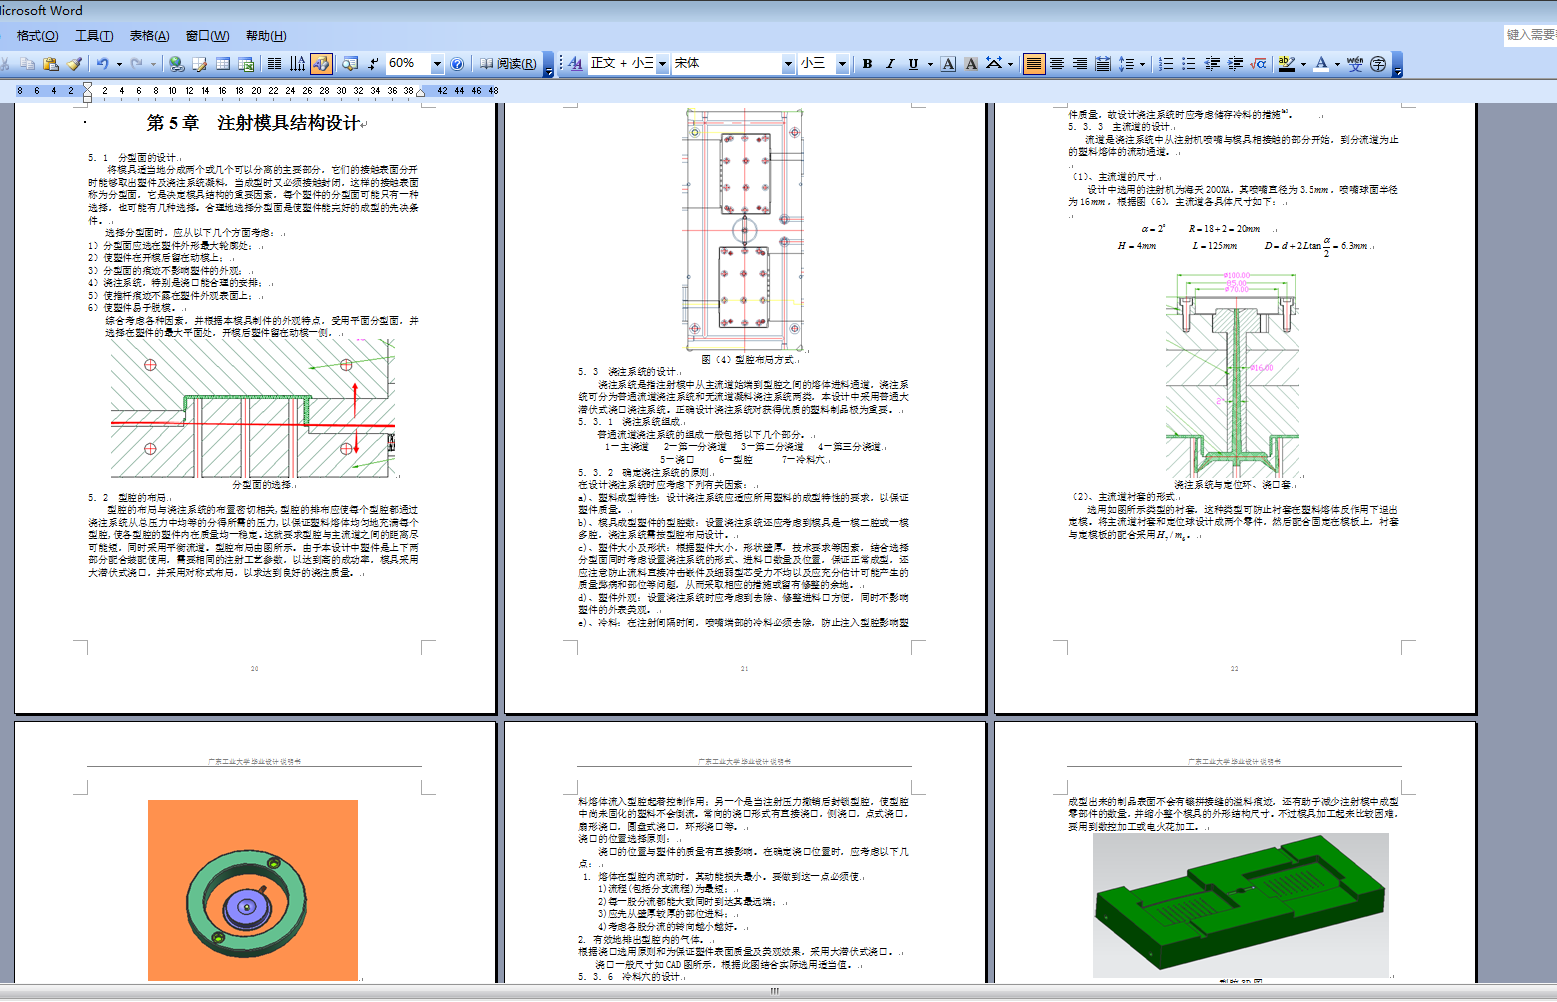Undo the last action
1557x1002 pixels.
pos(102,64)
